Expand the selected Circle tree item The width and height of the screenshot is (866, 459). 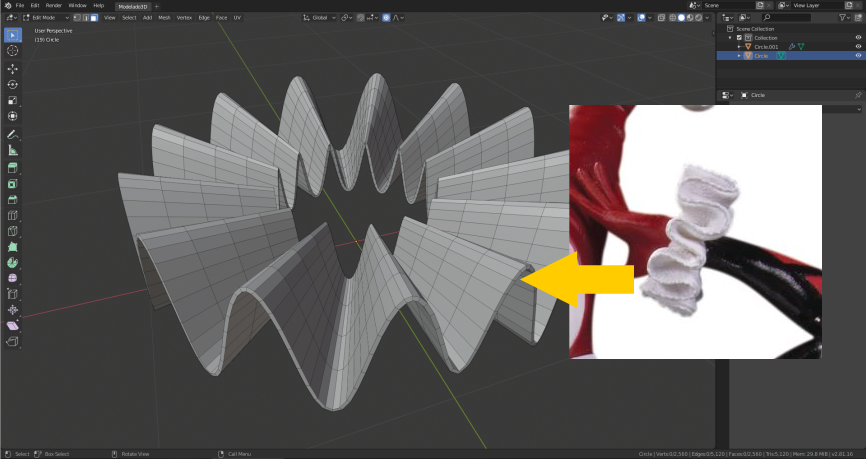coord(740,56)
